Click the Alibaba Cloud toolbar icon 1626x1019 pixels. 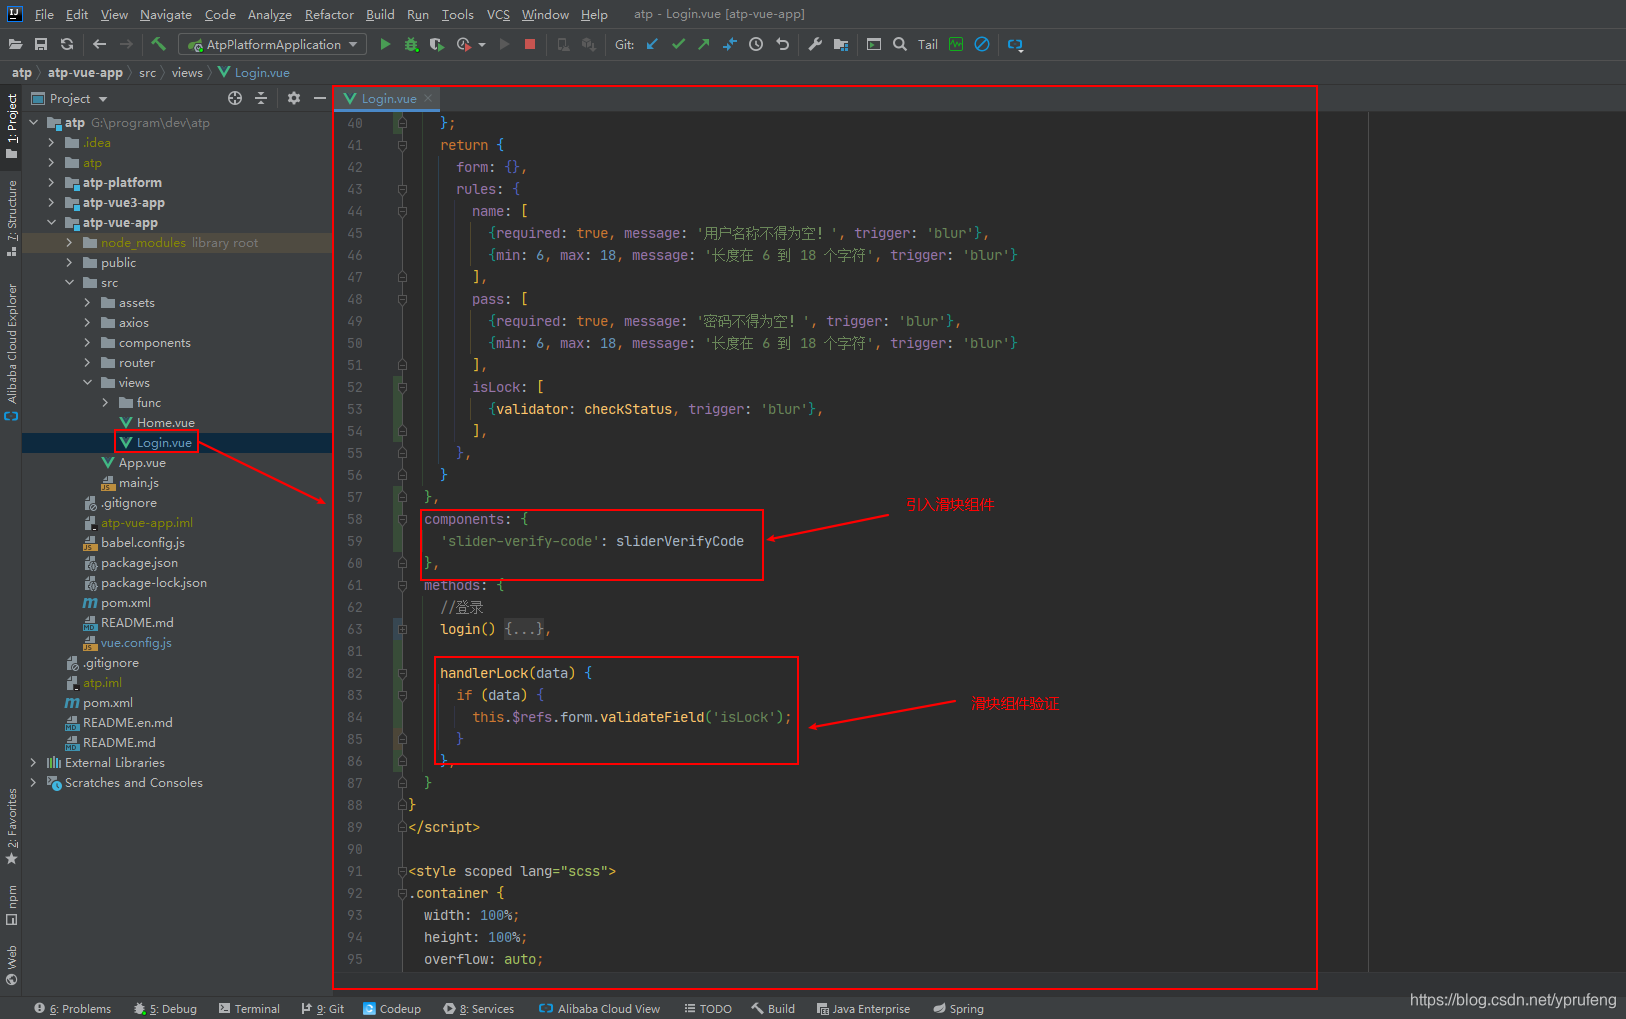click(x=1015, y=44)
